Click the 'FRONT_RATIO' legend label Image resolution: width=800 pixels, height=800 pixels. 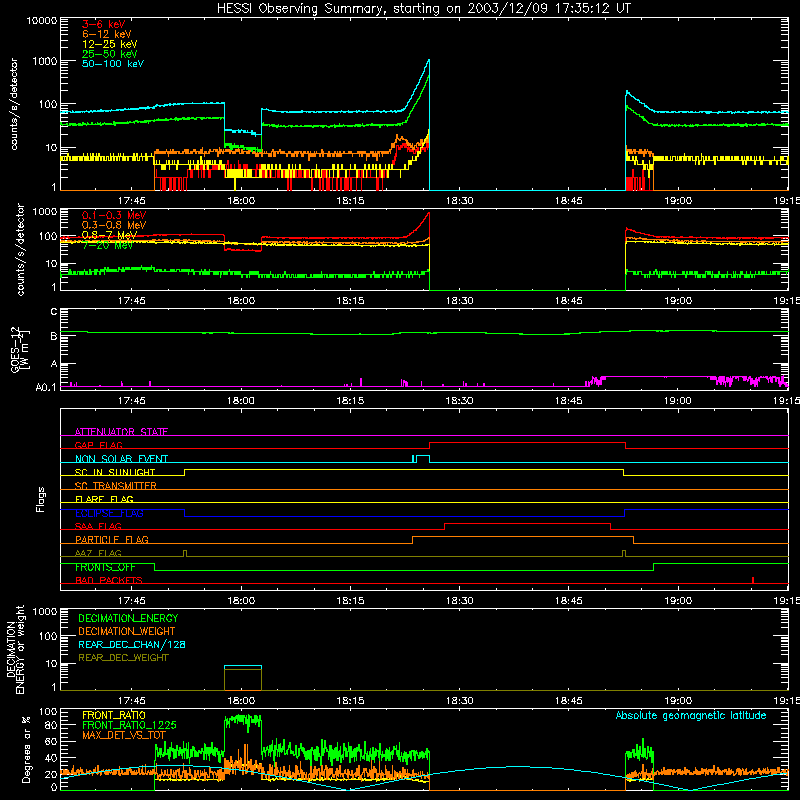114,715
